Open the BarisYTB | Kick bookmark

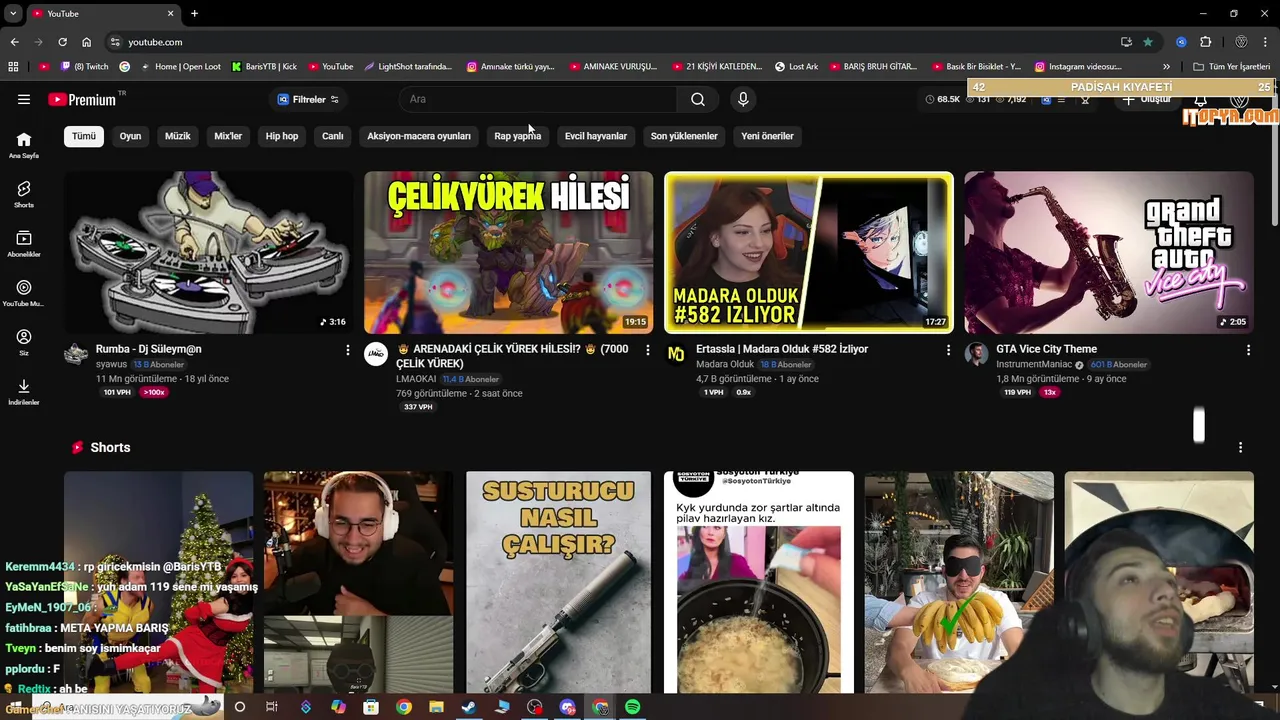tap(264, 67)
